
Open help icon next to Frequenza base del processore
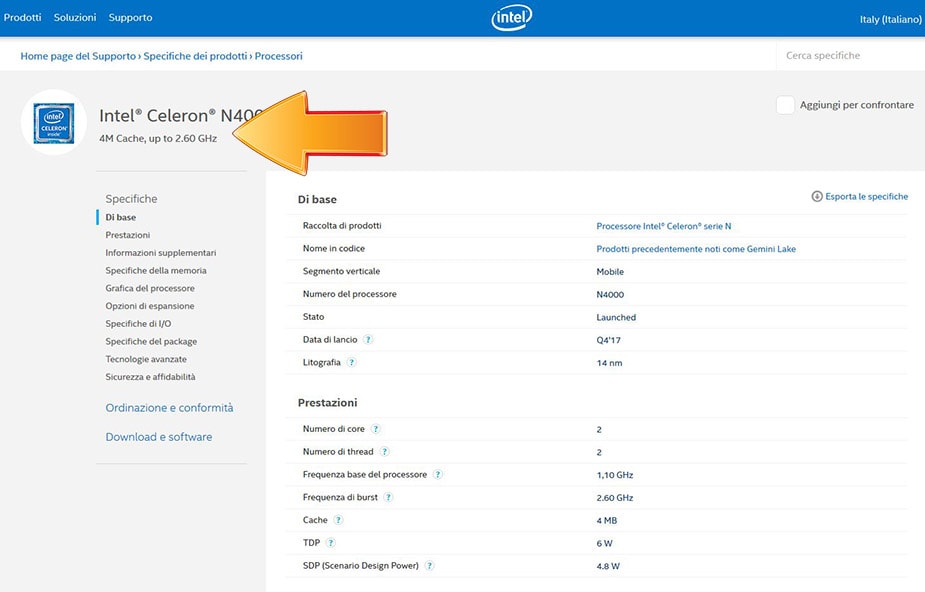(x=438, y=475)
